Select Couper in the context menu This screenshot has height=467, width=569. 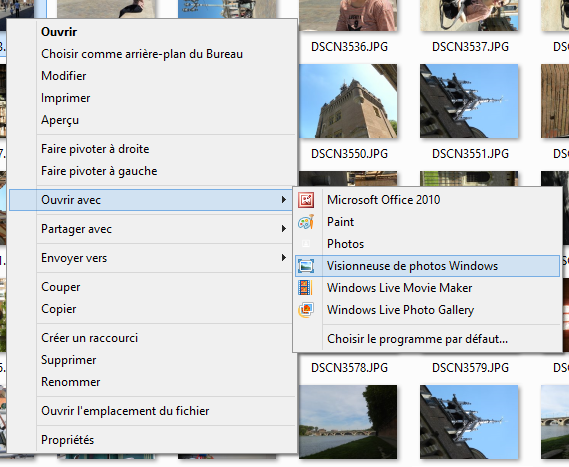click(x=152, y=287)
